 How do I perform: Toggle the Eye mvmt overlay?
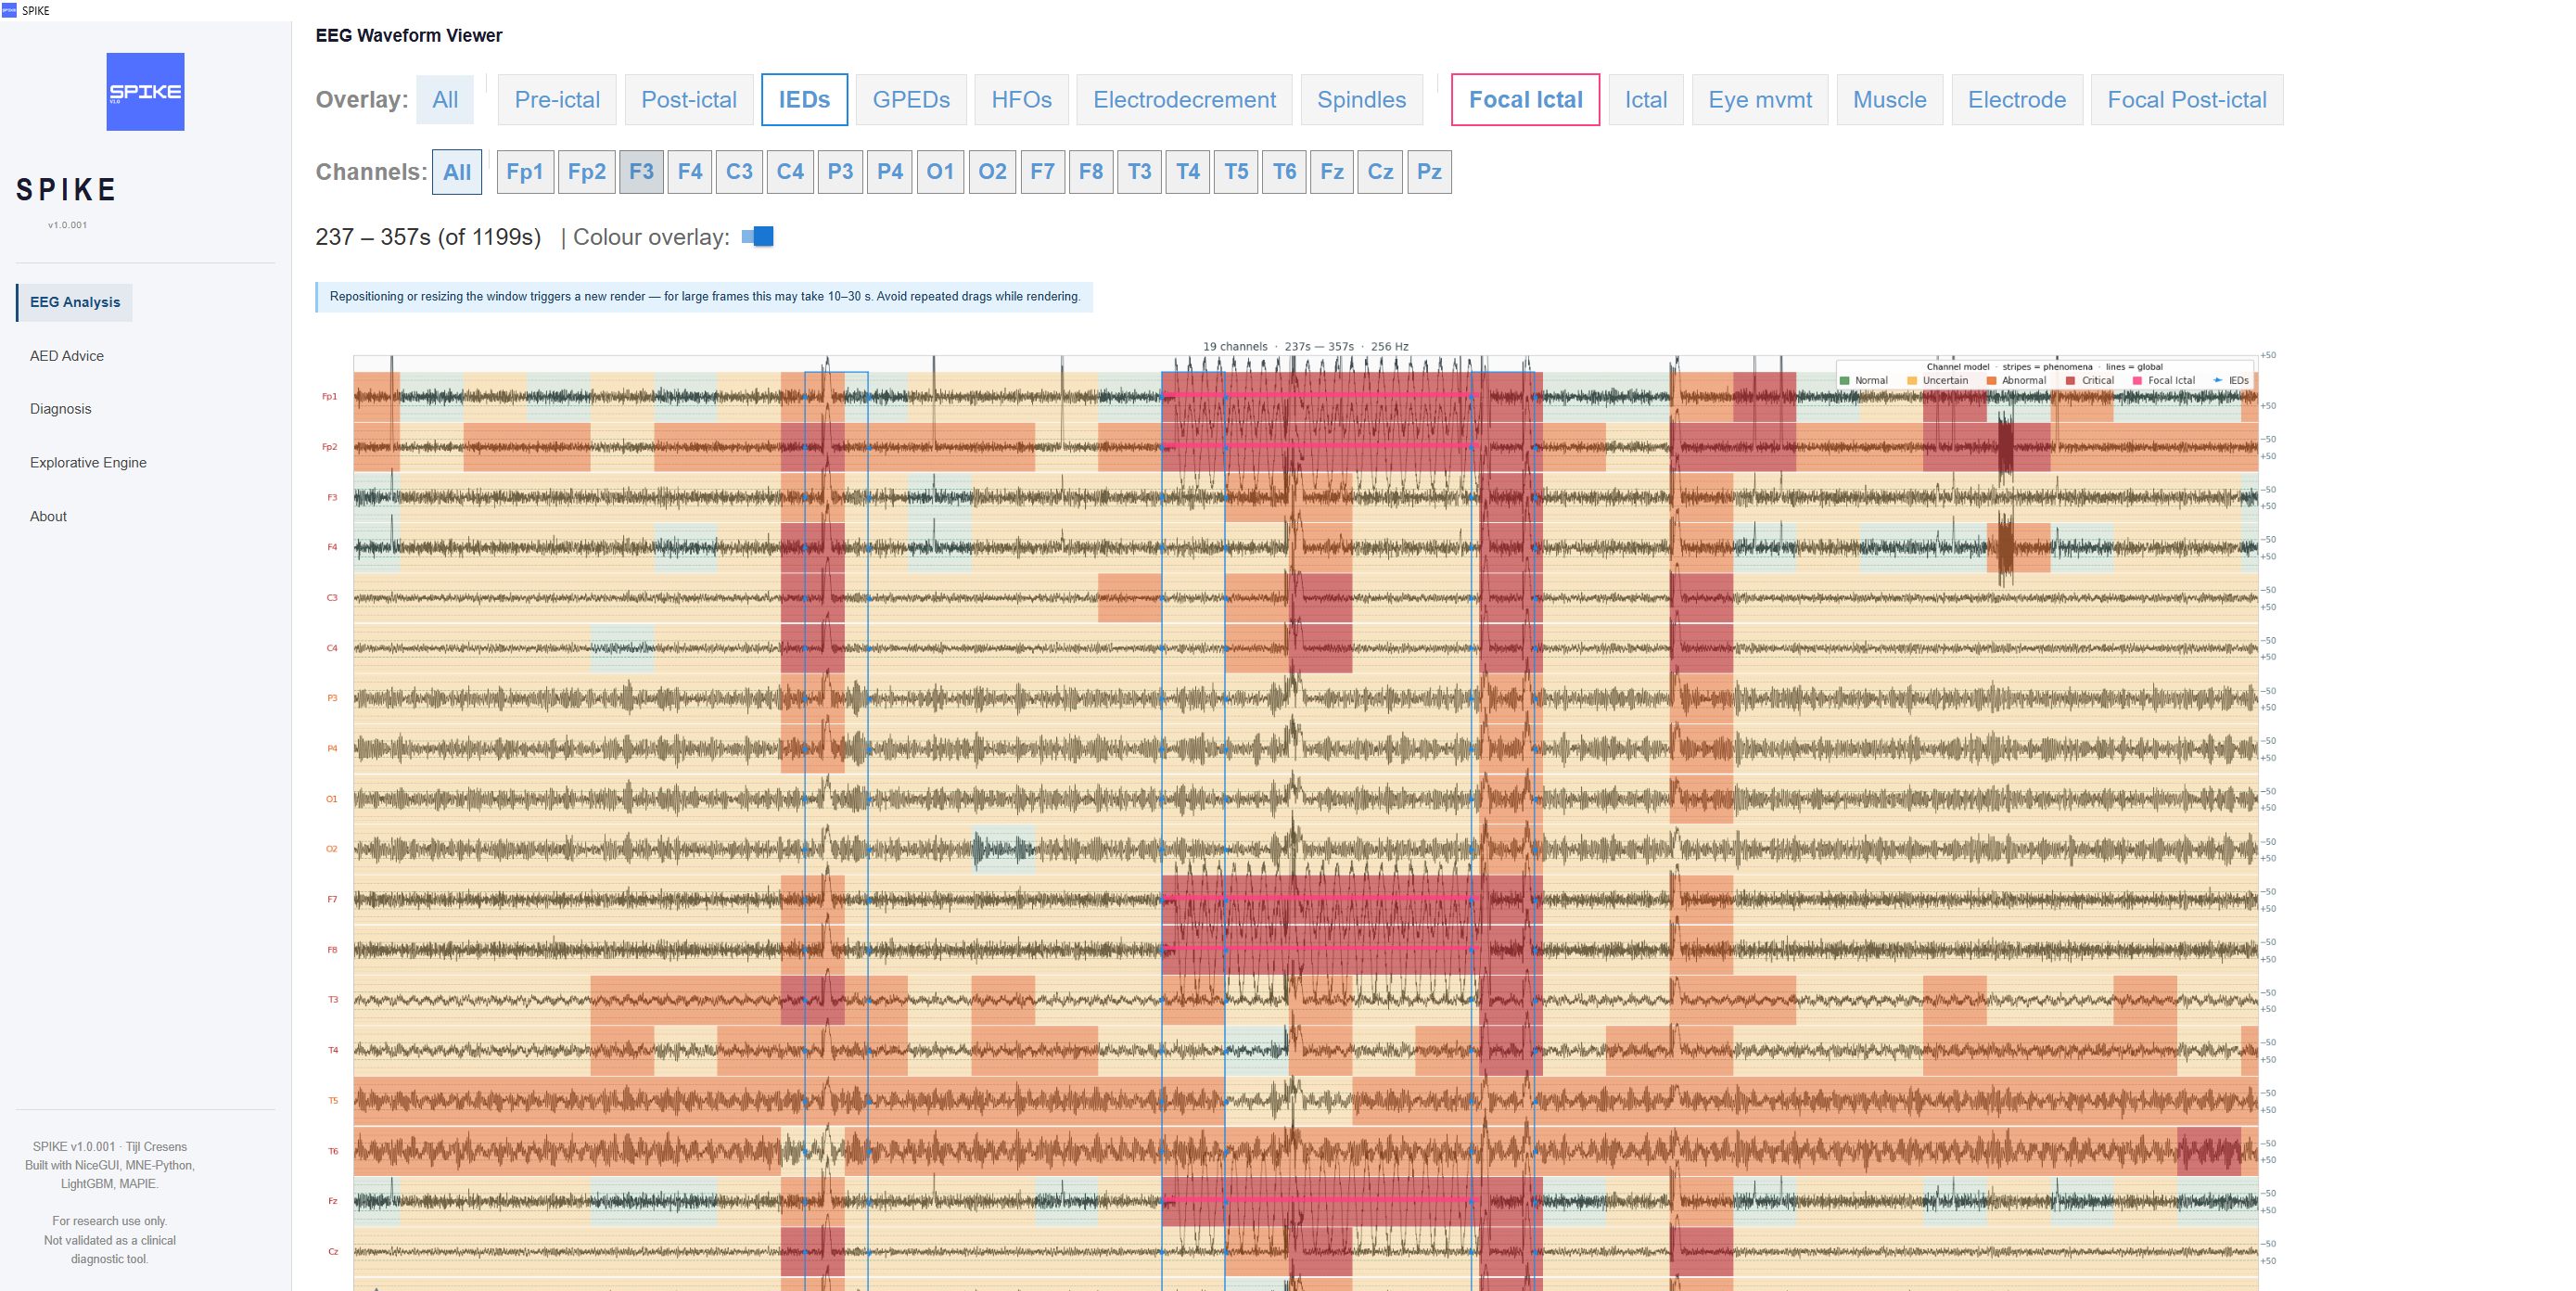1760,100
